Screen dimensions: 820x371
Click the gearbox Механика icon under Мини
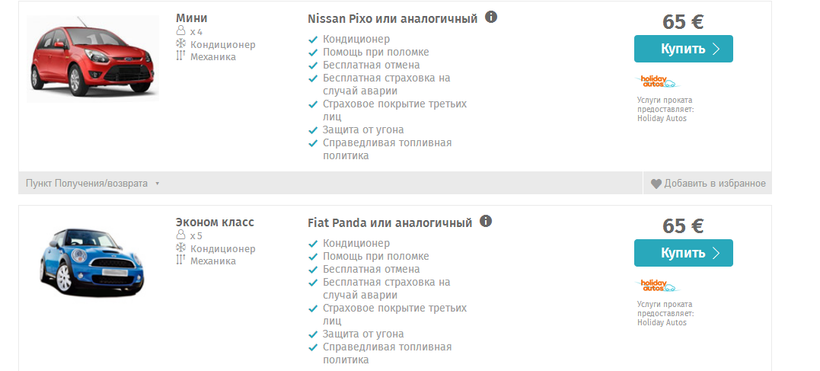coord(180,57)
